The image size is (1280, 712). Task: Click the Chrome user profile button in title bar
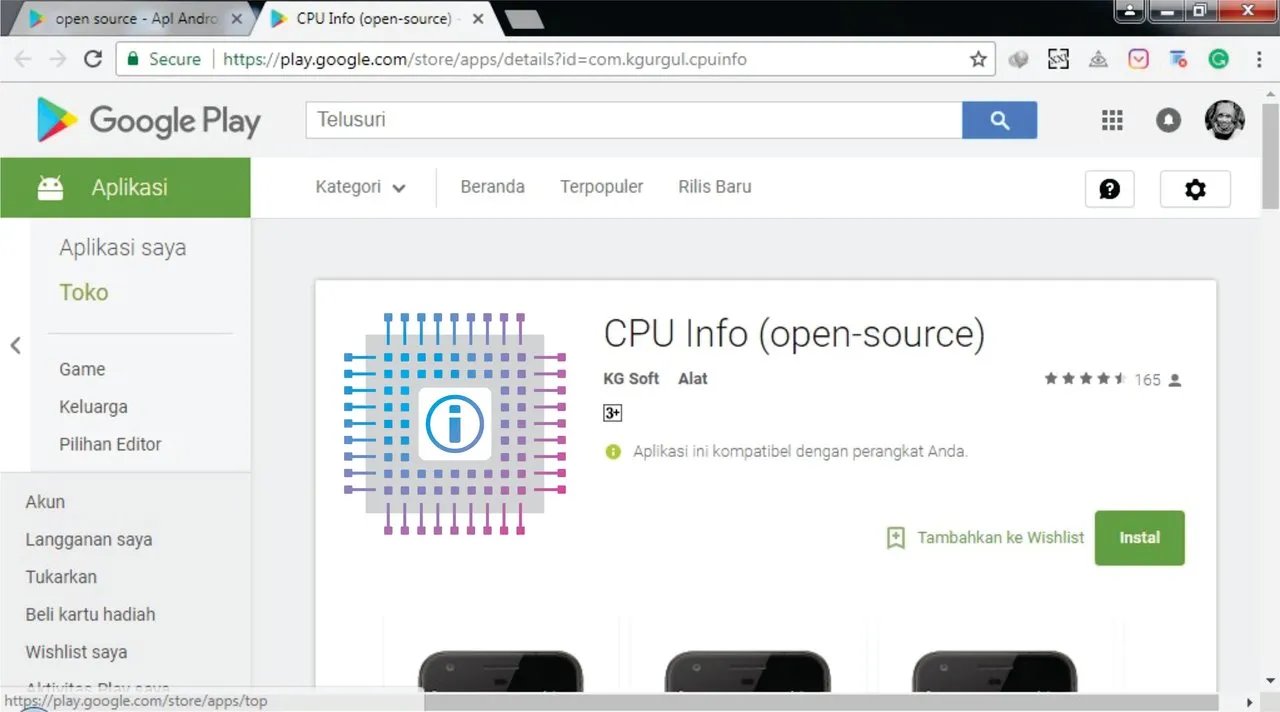coord(1130,11)
